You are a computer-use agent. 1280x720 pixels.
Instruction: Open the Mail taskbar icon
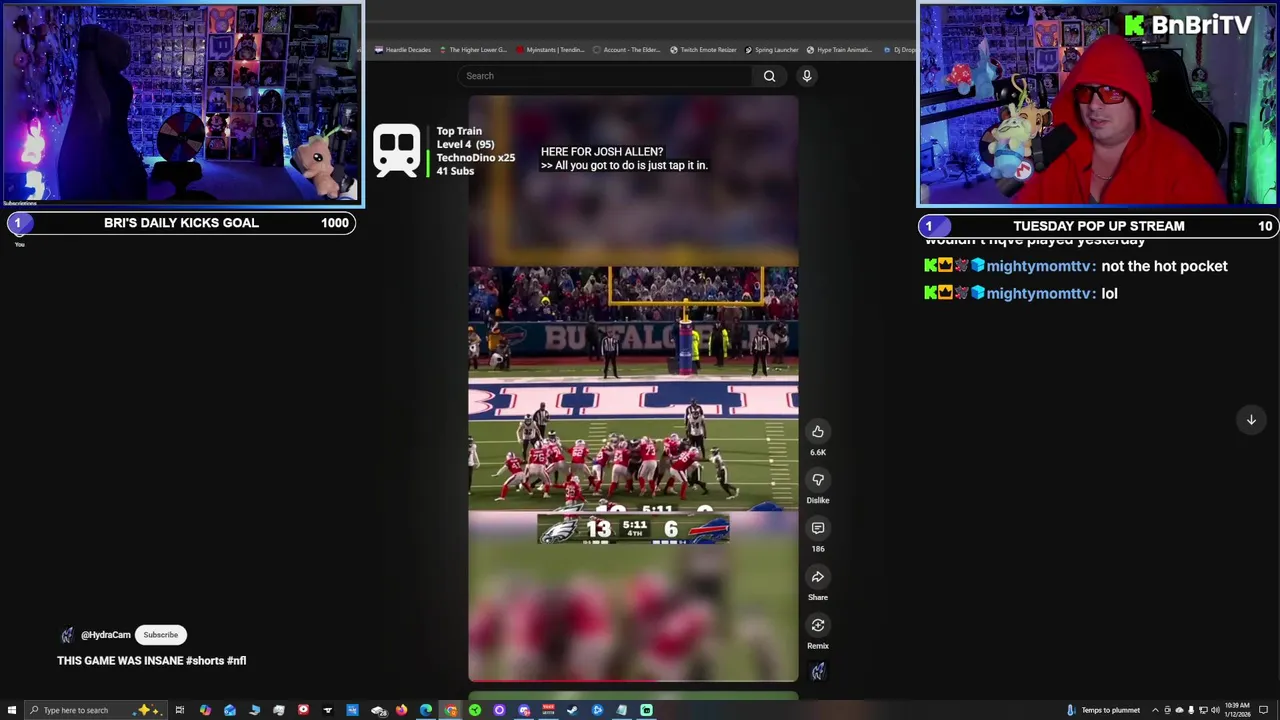pos(230,710)
